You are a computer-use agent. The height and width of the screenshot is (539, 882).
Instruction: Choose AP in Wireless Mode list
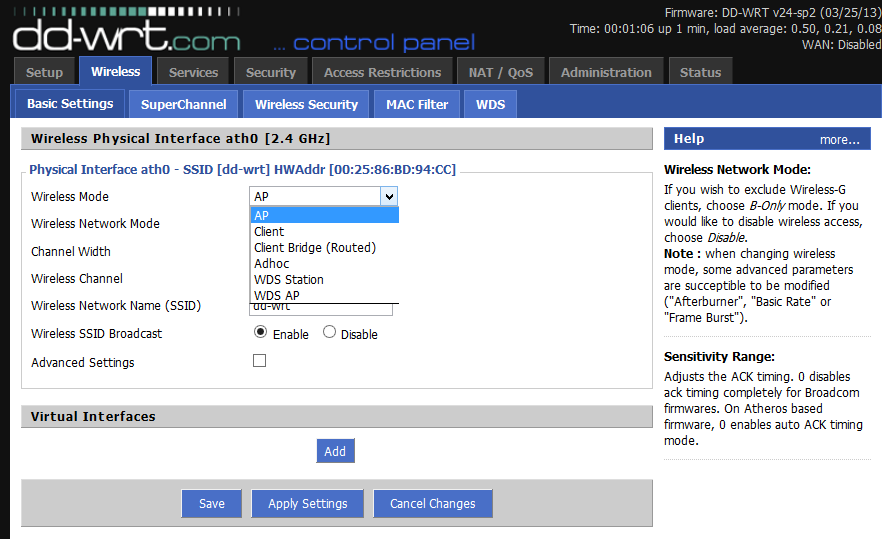point(325,215)
